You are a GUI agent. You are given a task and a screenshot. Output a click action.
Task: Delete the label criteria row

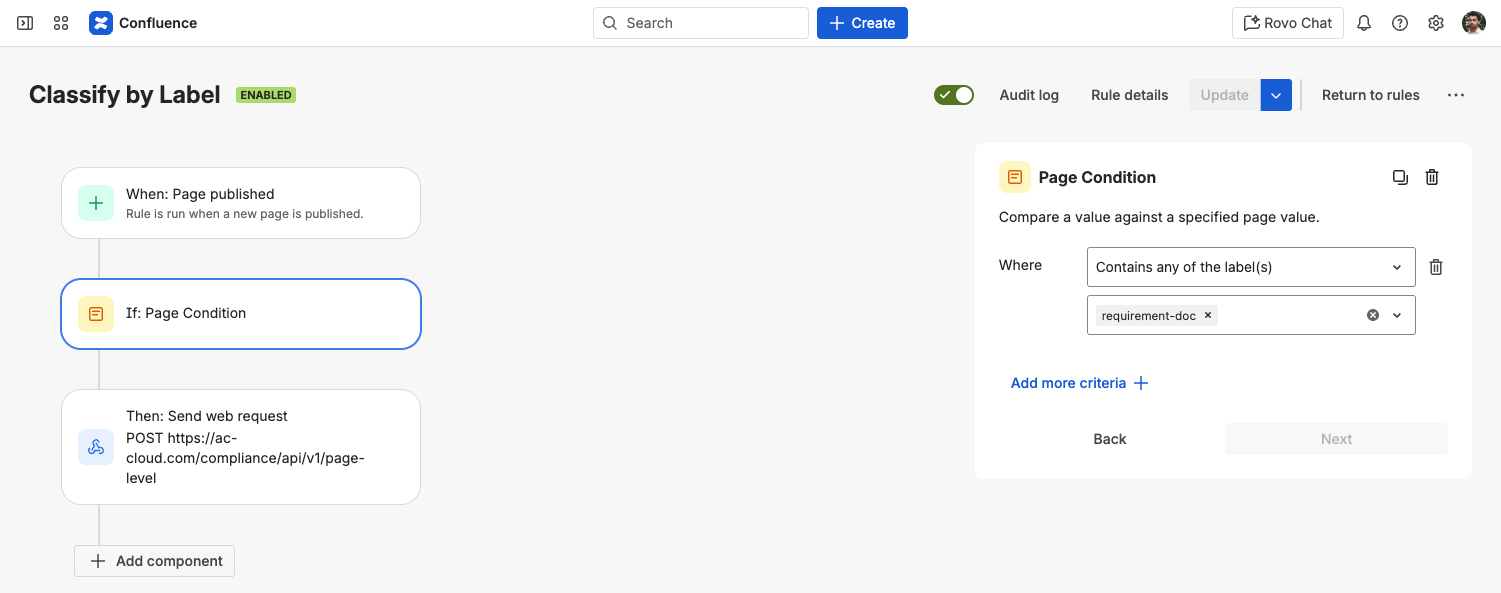click(1436, 267)
